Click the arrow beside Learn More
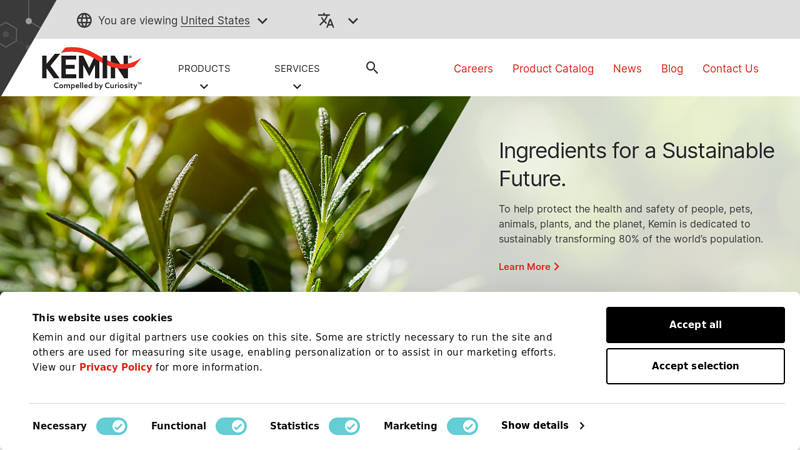 pos(557,267)
